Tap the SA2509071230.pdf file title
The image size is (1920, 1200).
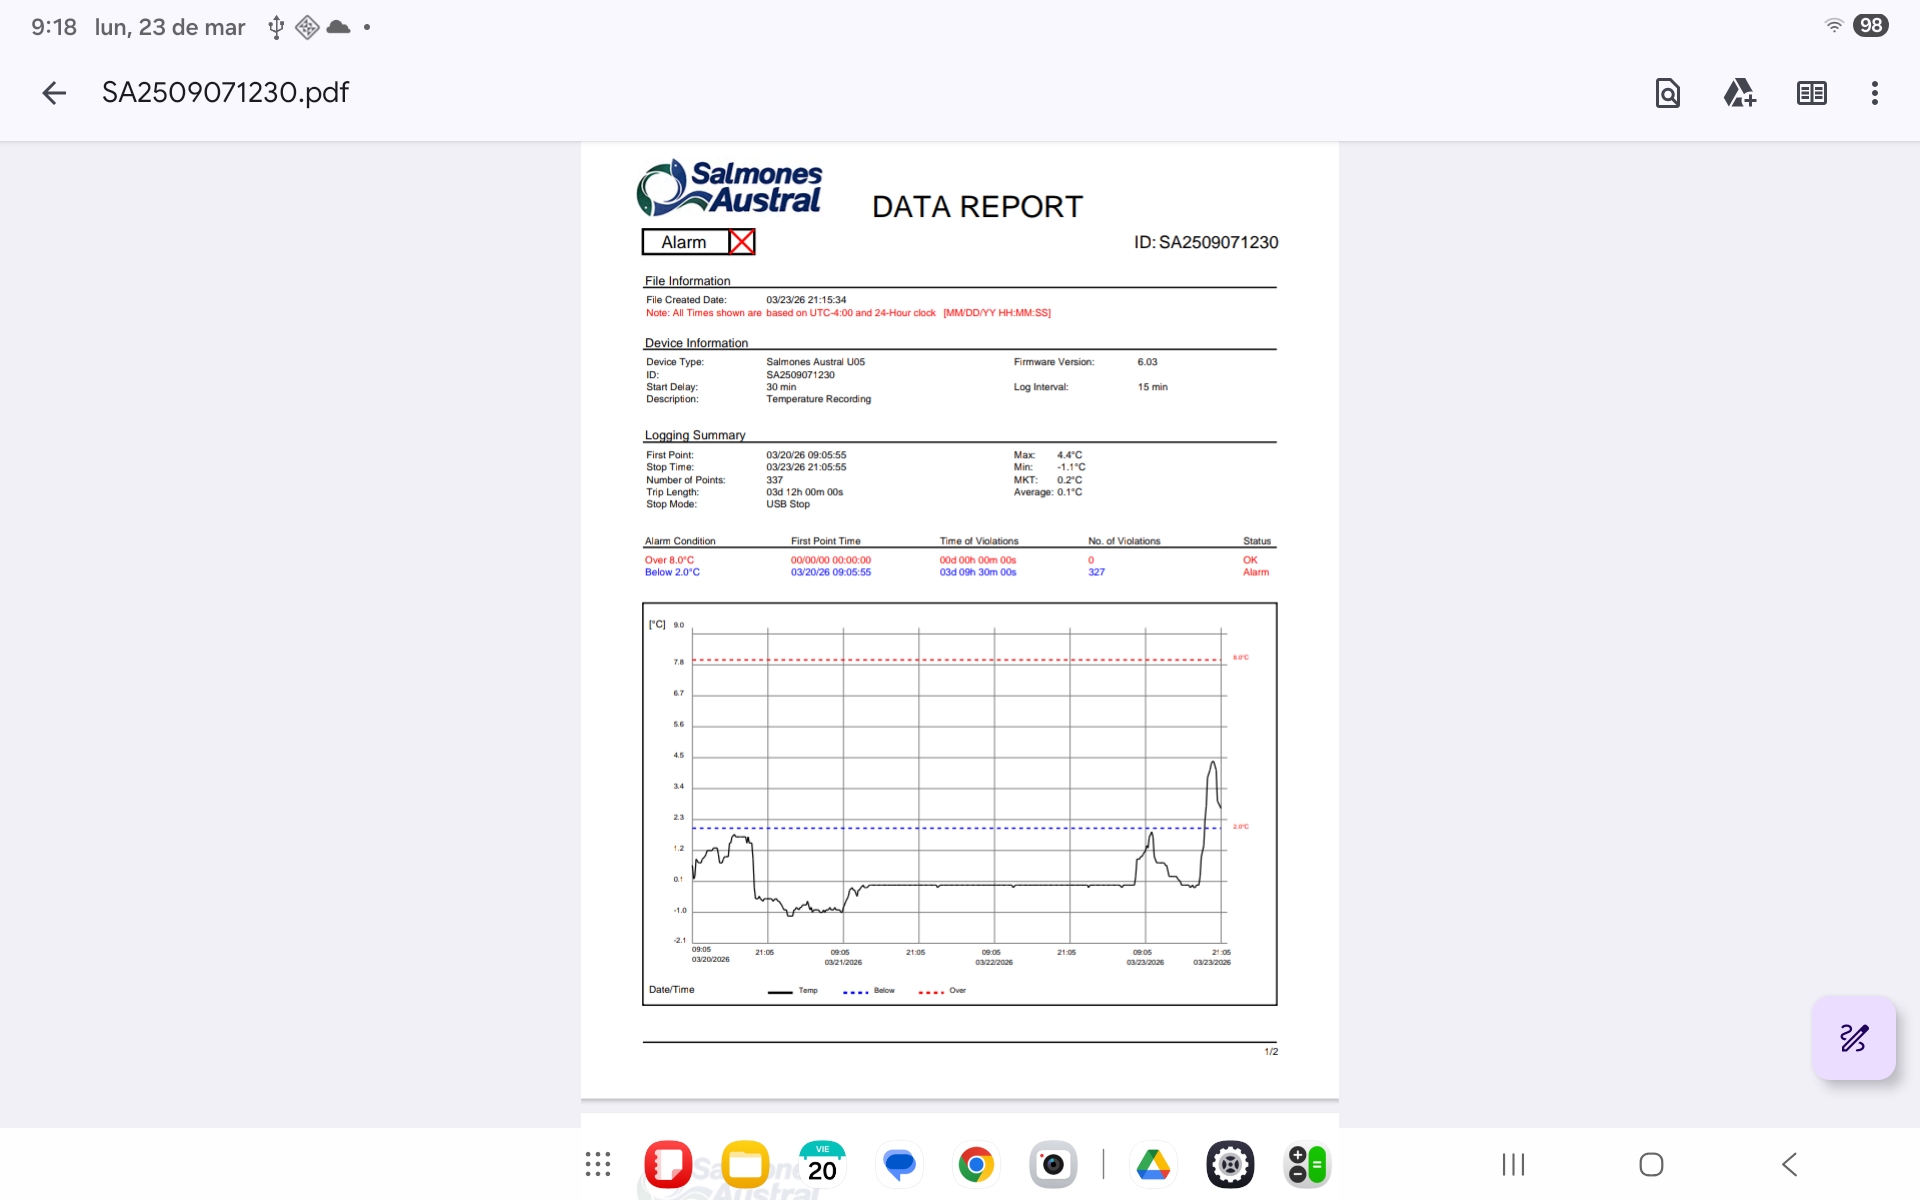click(x=225, y=93)
